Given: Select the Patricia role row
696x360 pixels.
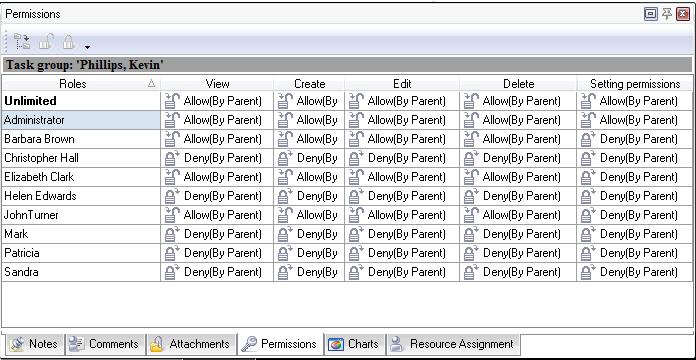Looking at the screenshot, I should pyautogui.click(x=81, y=253).
